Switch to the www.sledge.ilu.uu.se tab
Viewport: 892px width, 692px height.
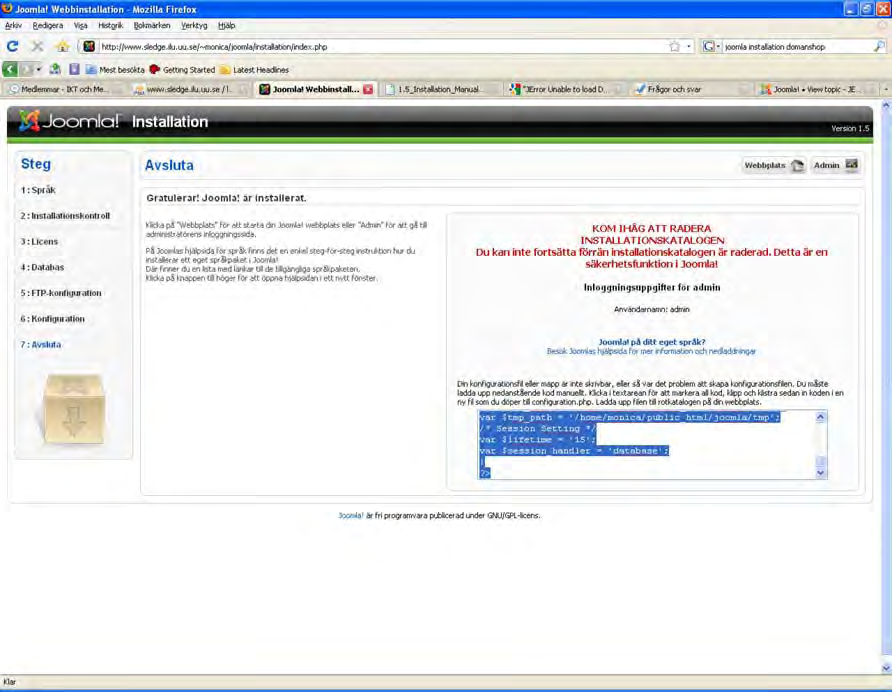(x=191, y=89)
